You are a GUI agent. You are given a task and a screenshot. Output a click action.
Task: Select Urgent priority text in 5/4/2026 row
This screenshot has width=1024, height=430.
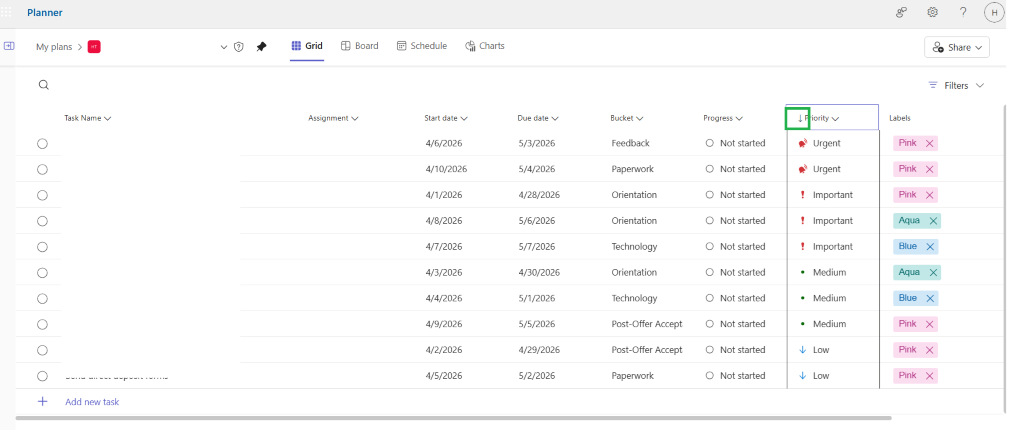pyautogui.click(x=827, y=169)
